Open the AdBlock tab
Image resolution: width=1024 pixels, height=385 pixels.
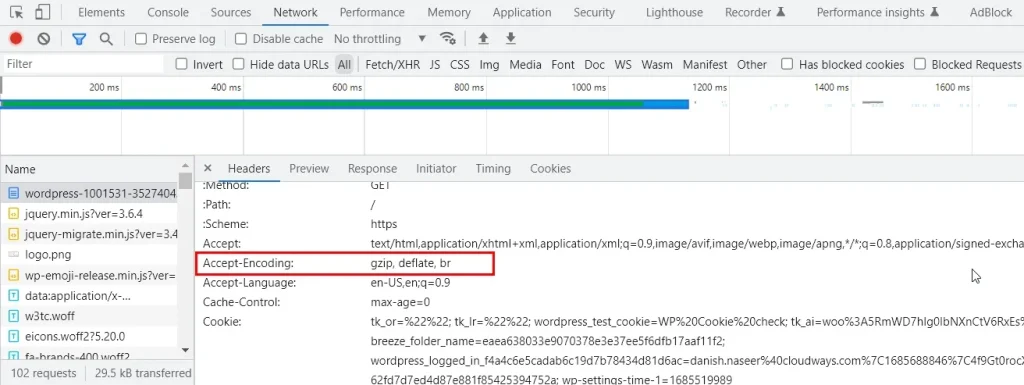(991, 12)
